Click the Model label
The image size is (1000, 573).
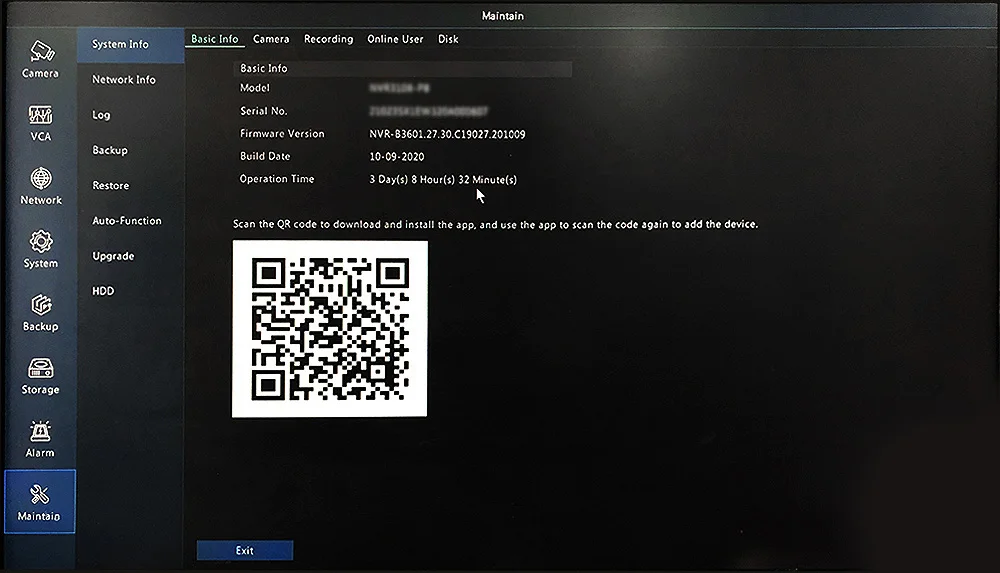[x=254, y=88]
